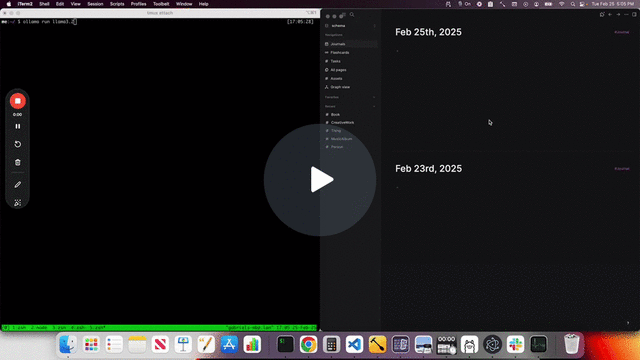Open the View menu
The image size is (640, 360).
(x=76, y=4)
